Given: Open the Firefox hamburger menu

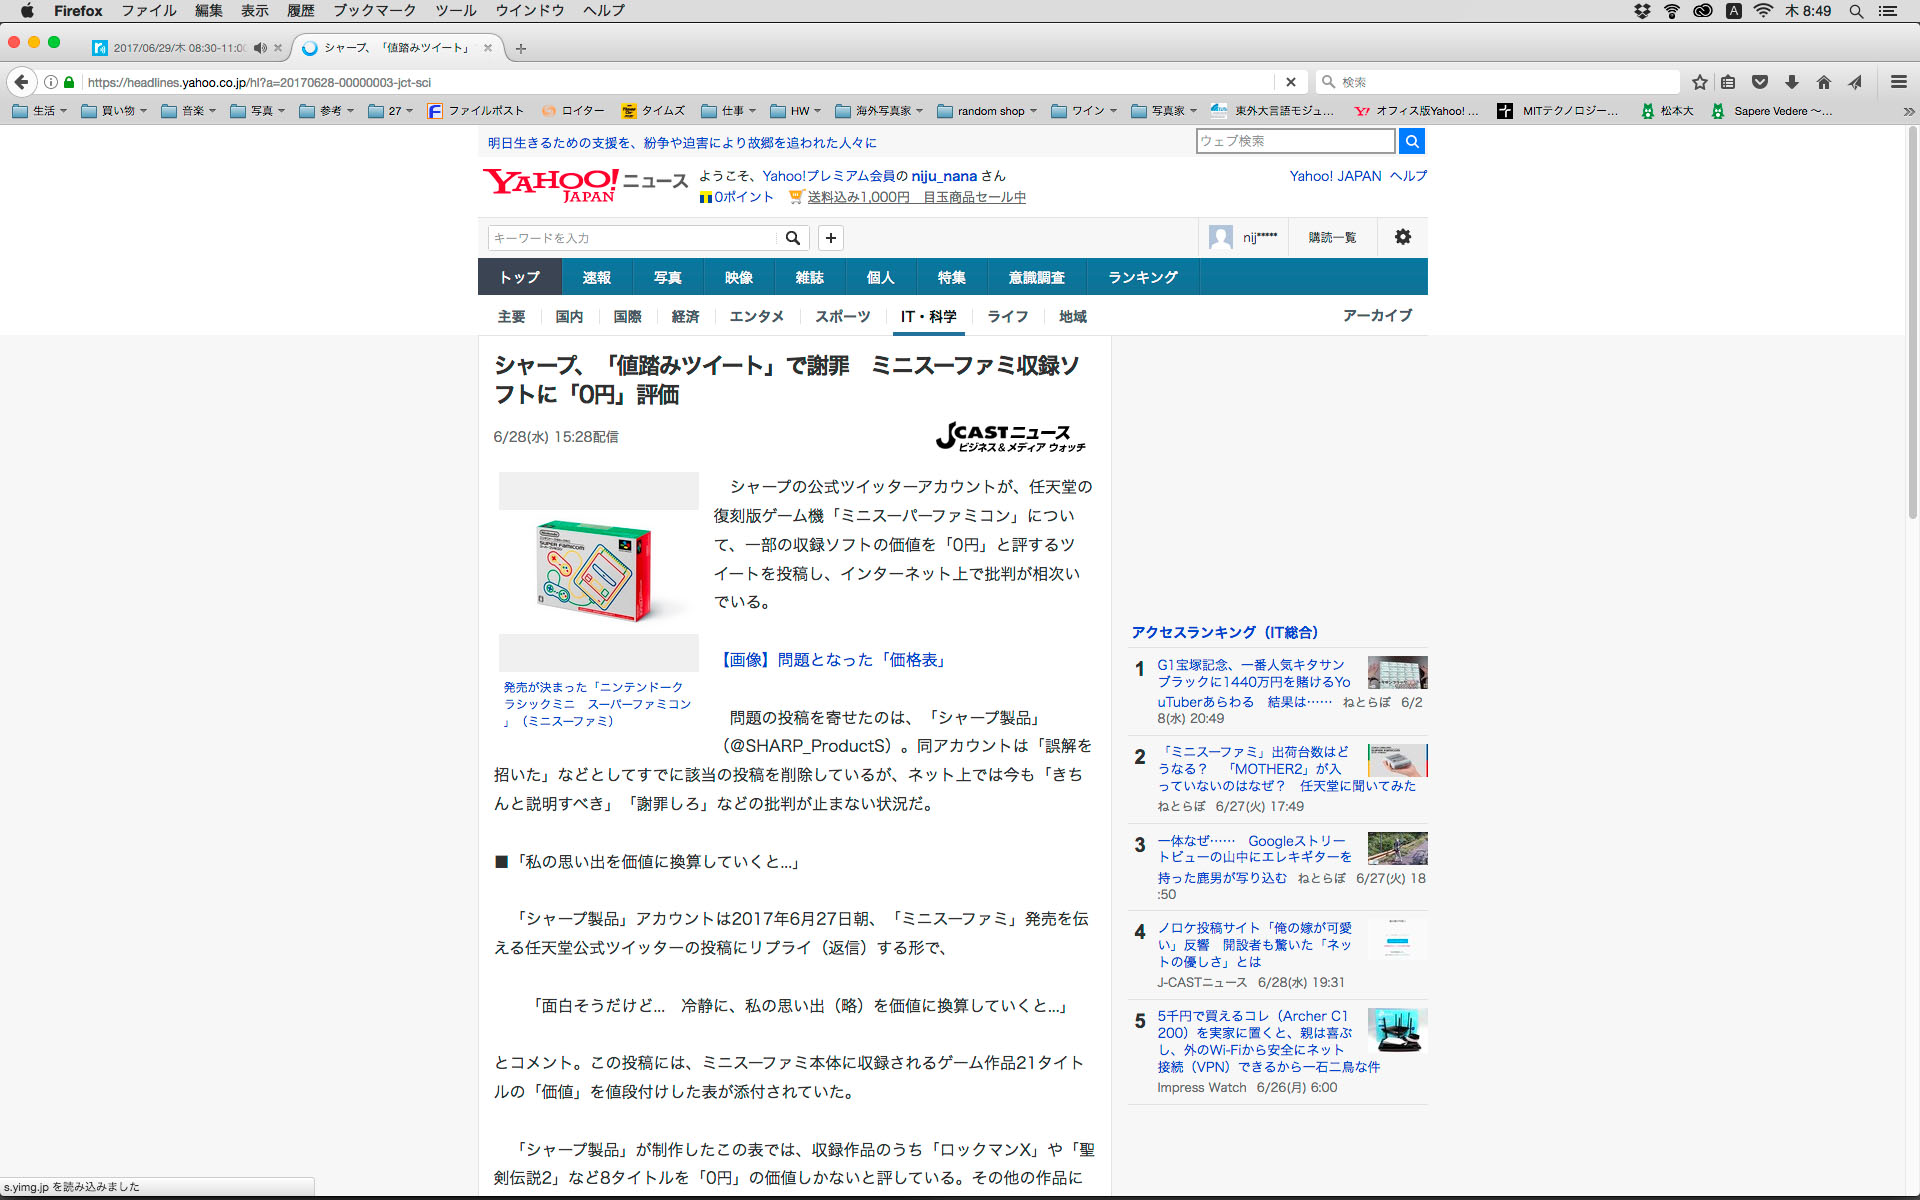Looking at the screenshot, I should point(1898,82).
